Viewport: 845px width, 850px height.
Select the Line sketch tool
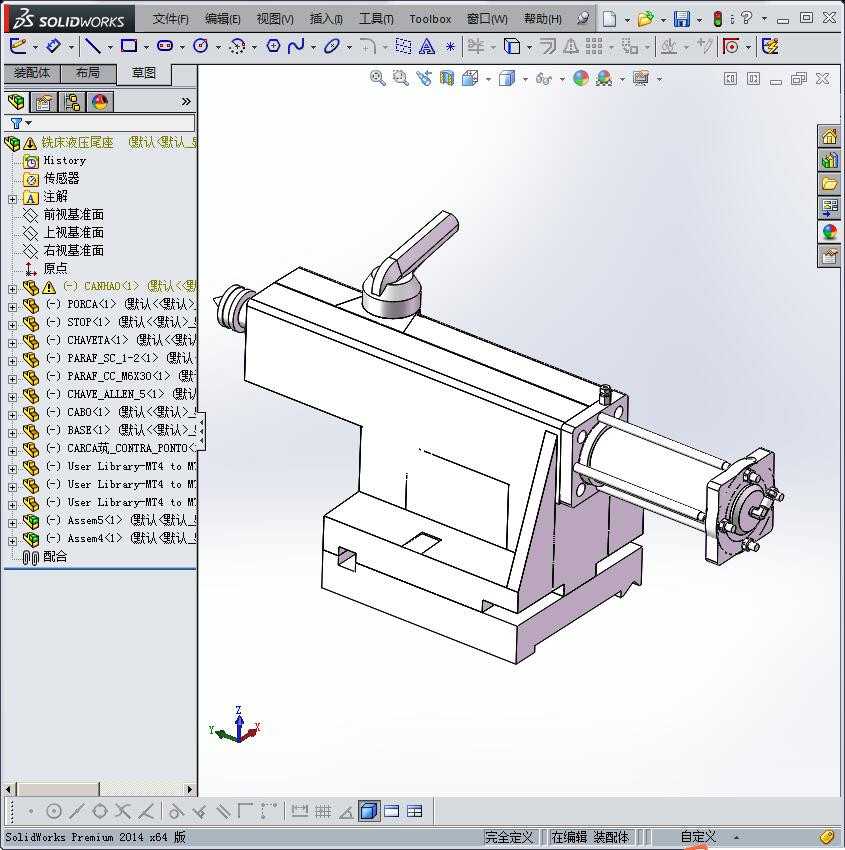93,46
